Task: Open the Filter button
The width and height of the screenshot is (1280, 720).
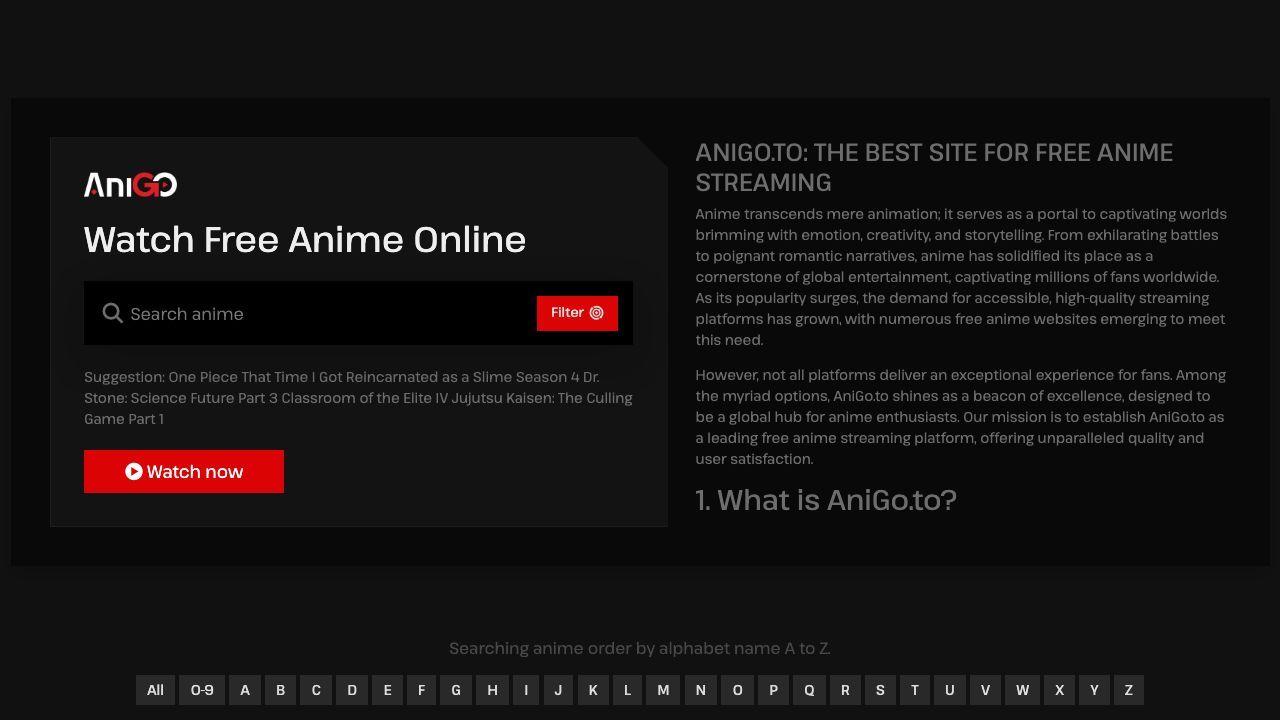Action: 577,313
